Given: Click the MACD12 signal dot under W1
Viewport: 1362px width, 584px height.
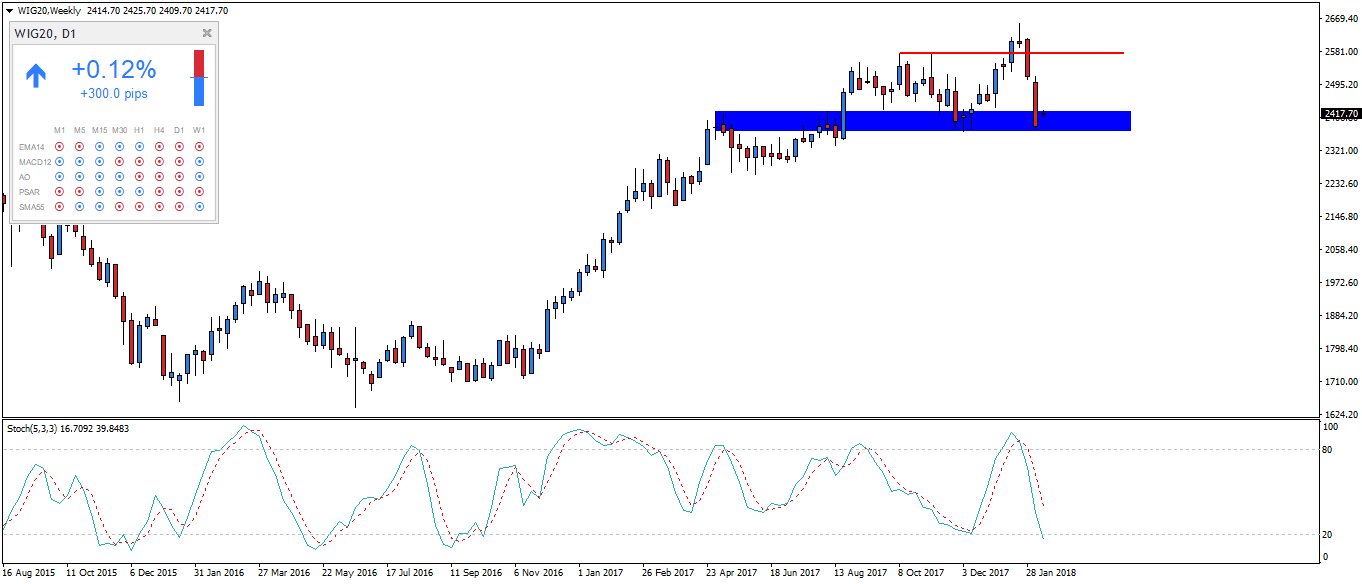Looking at the screenshot, I should (199, 161).
